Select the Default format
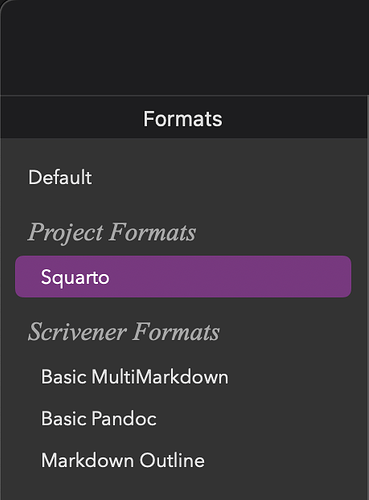Viewport: 369px width, 500px height. 60,177
